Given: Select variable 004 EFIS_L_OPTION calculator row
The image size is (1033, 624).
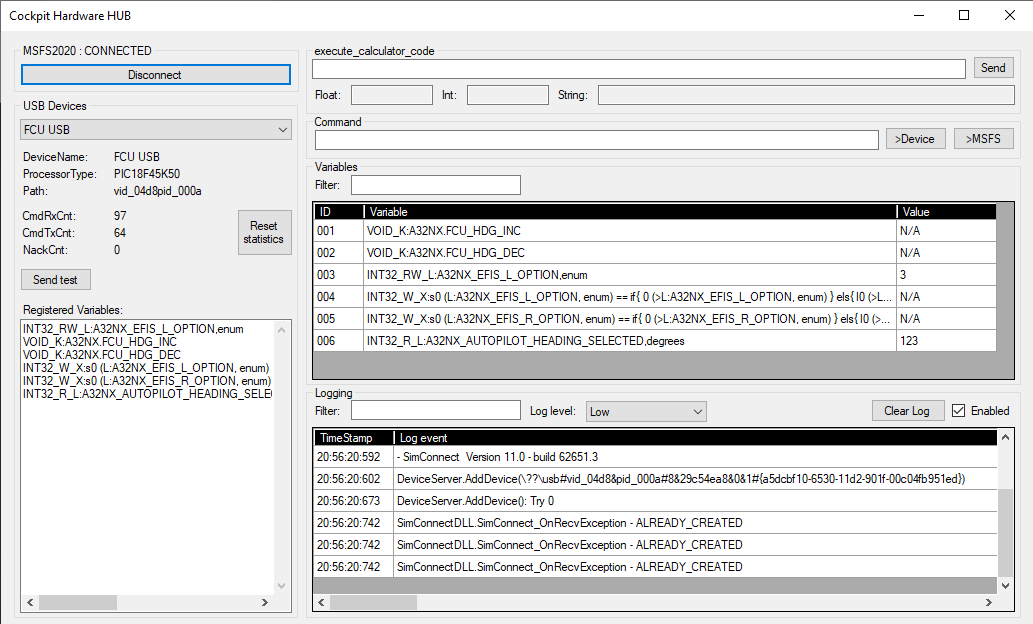Looking at the screenshot, I should pos(655,297).
